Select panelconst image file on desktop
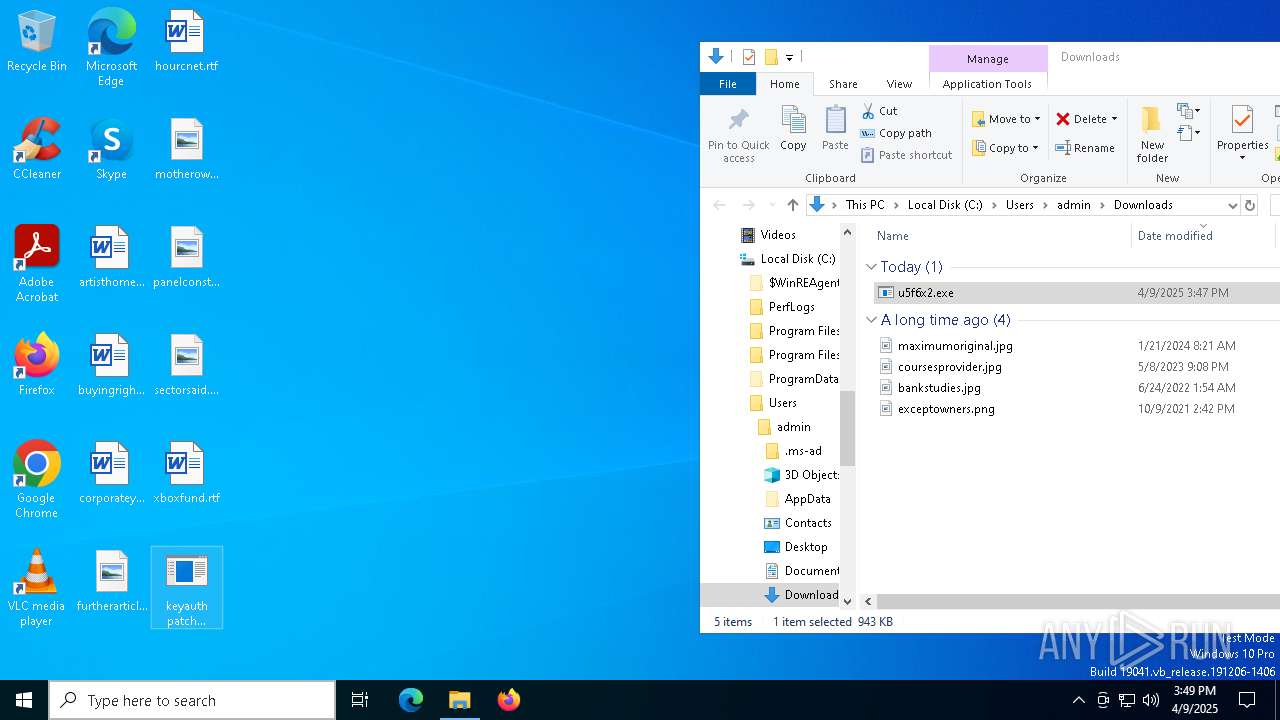The image size is (1280, 720). pyautogui.click(x=186, y=258)
